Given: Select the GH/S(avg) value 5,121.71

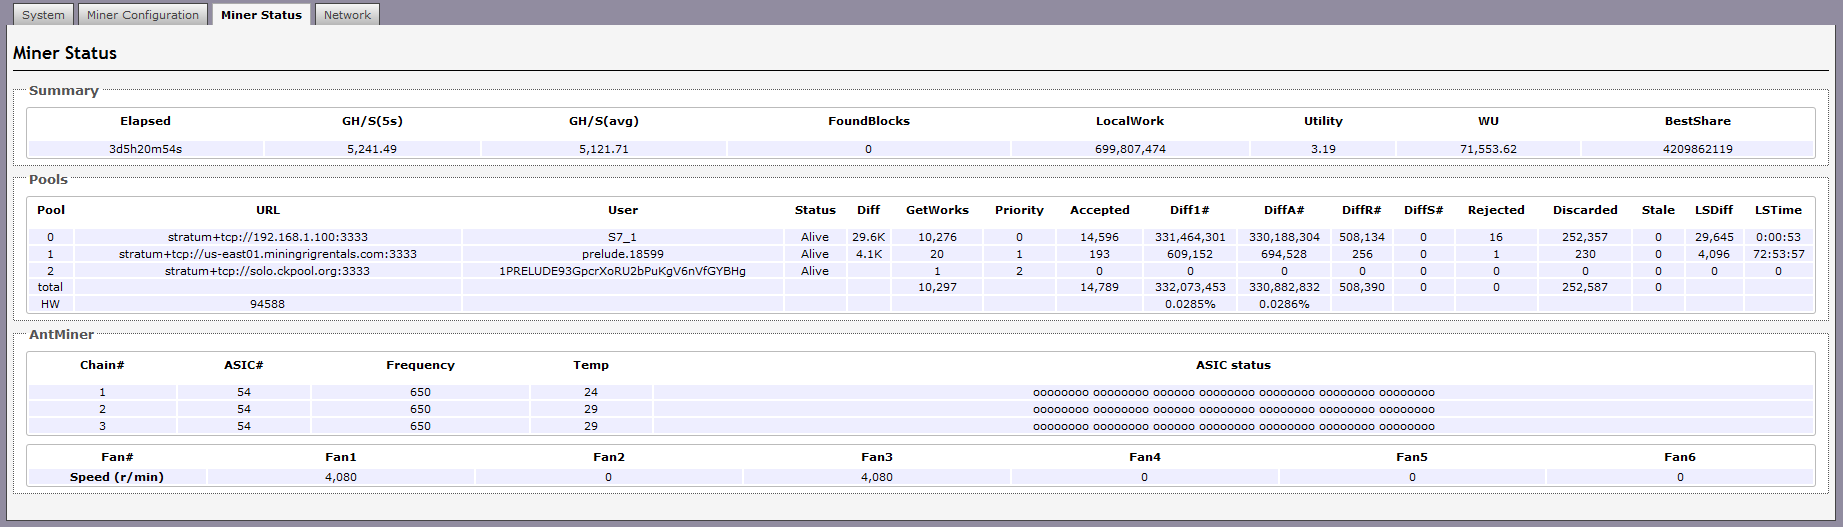Looking at the screenshot, I should click(x=604, y=149).
